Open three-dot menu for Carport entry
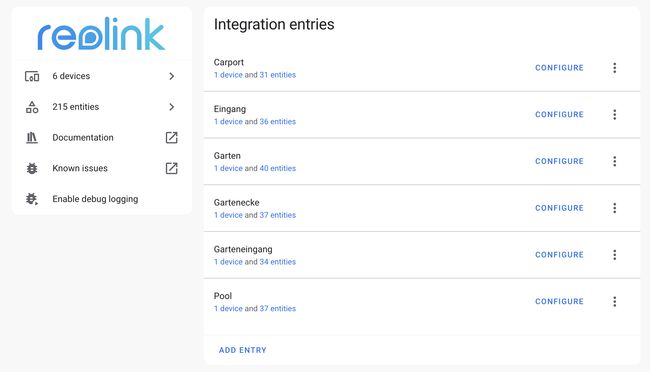Image resolution: width=650 pixels, height=372 pixels. (x=615, y=68)
